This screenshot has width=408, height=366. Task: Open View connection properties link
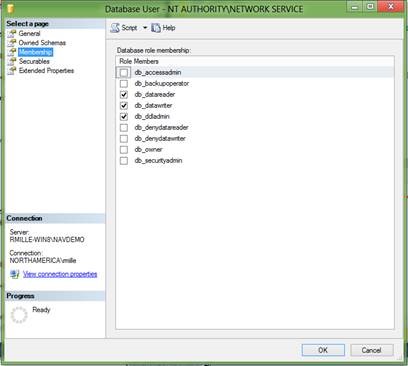click(x=60, y=274)
